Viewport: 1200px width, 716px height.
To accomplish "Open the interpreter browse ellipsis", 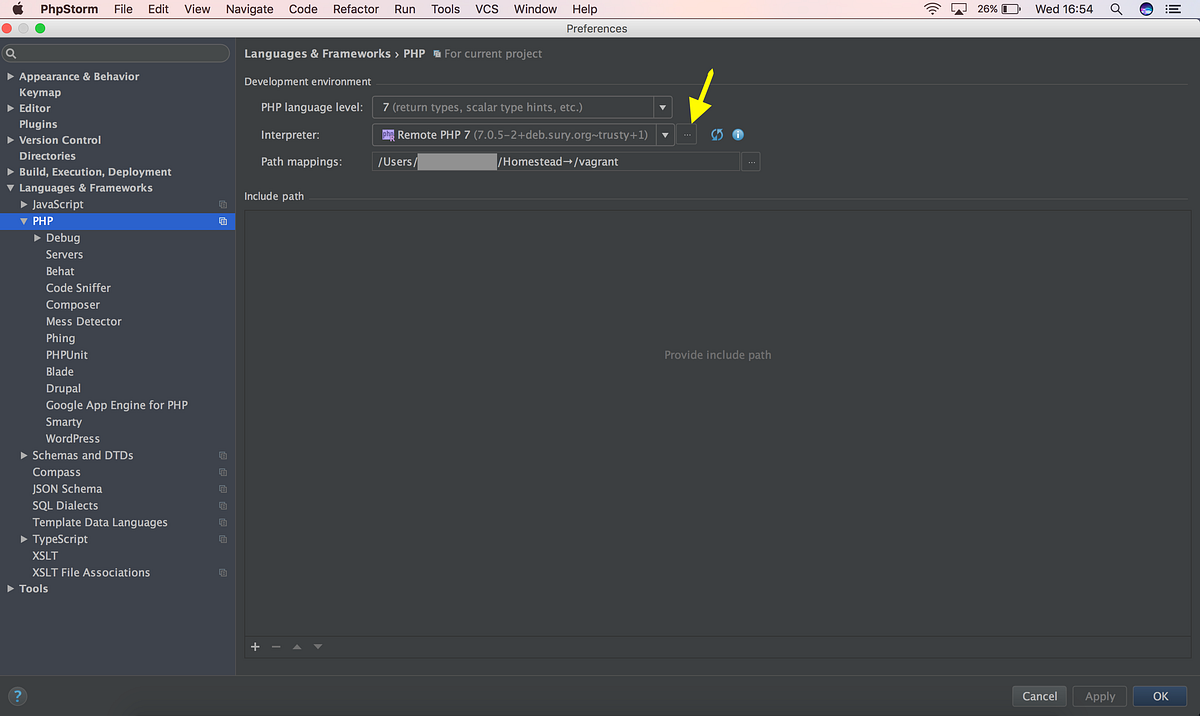I will [x=687, y=134].
